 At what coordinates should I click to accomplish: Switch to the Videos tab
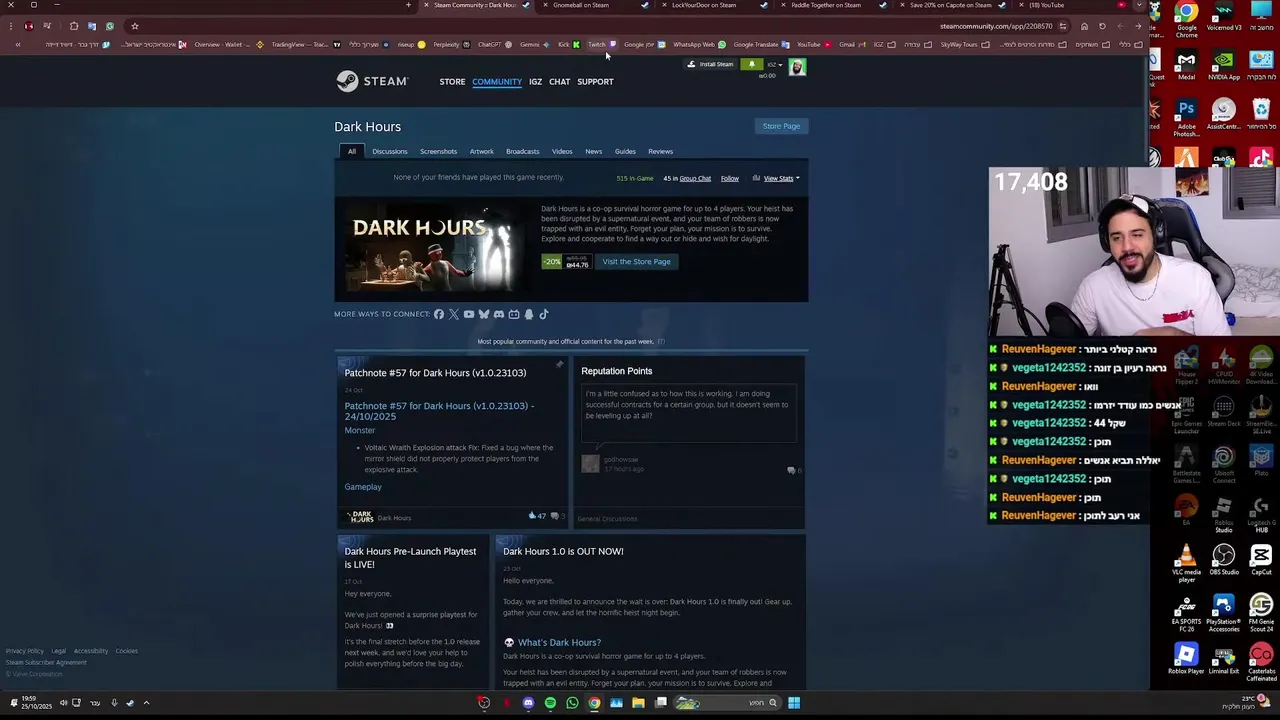tap(562, 151)
